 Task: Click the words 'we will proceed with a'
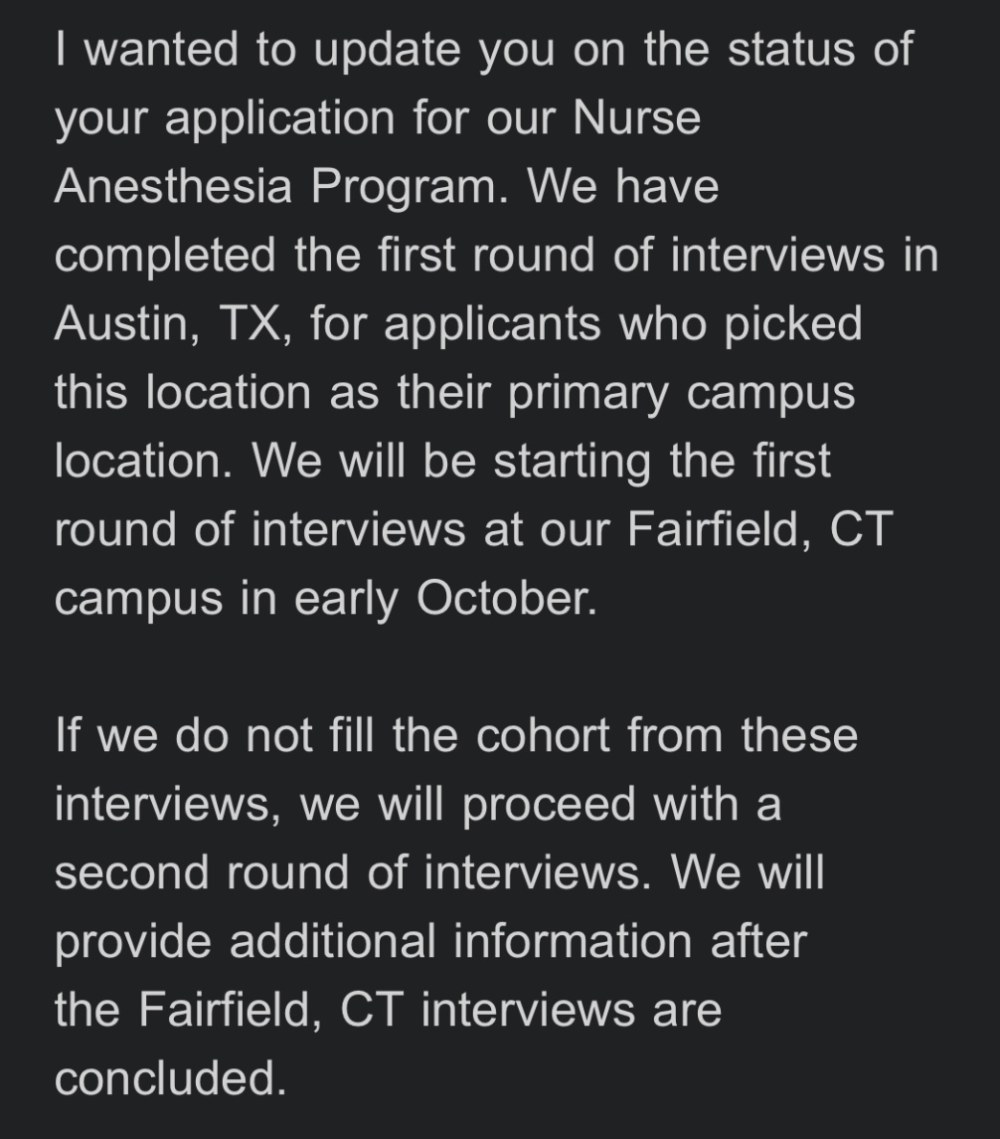(540, 805)
